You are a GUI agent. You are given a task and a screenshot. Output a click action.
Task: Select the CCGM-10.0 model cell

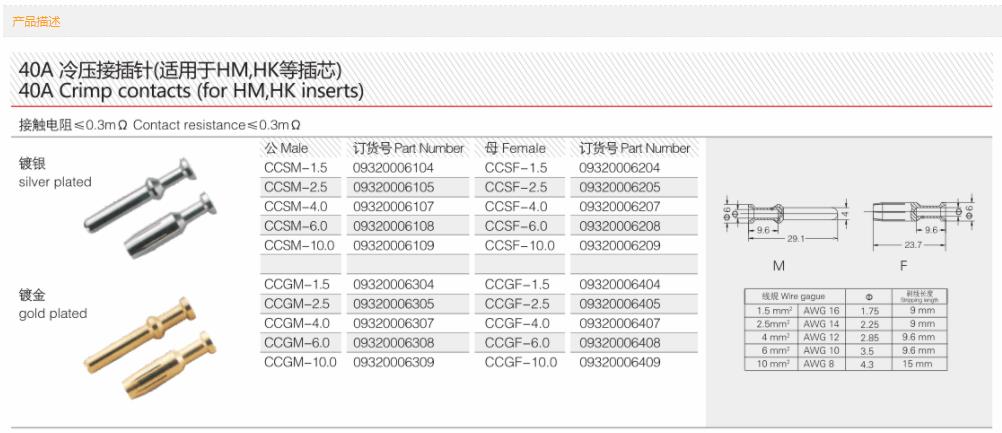click(x=300, y=362)
